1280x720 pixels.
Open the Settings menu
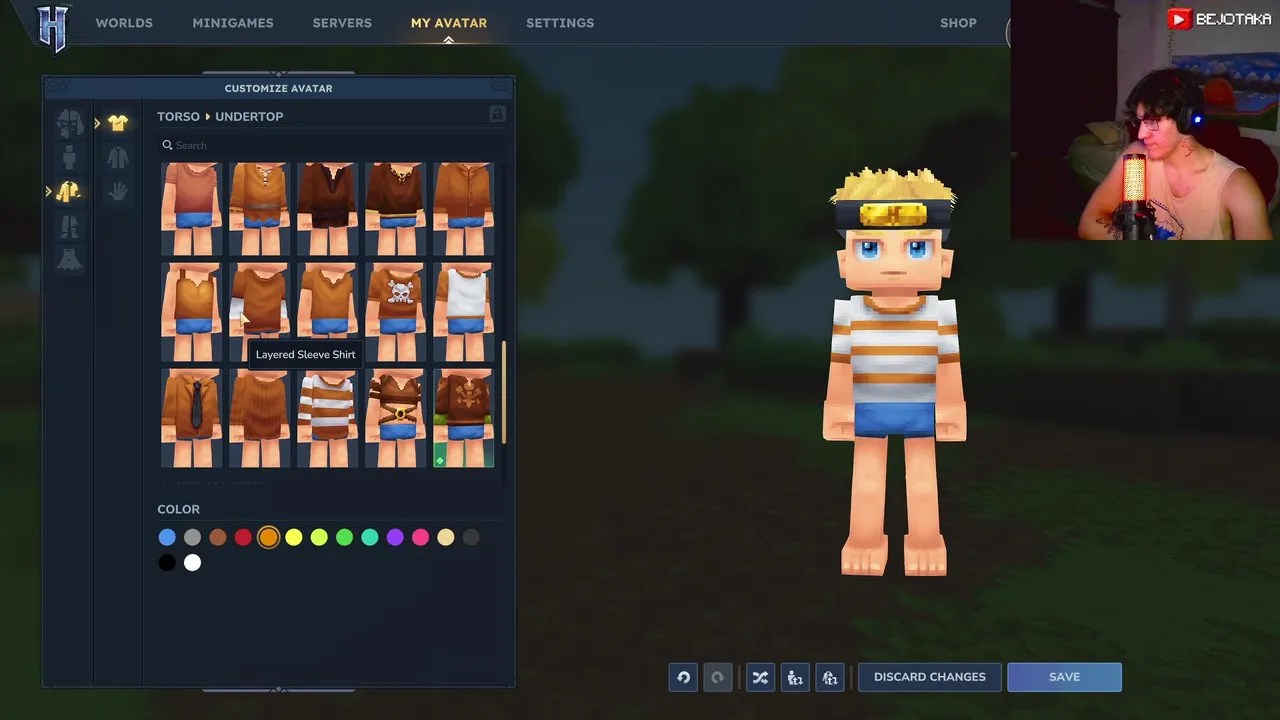560,22
